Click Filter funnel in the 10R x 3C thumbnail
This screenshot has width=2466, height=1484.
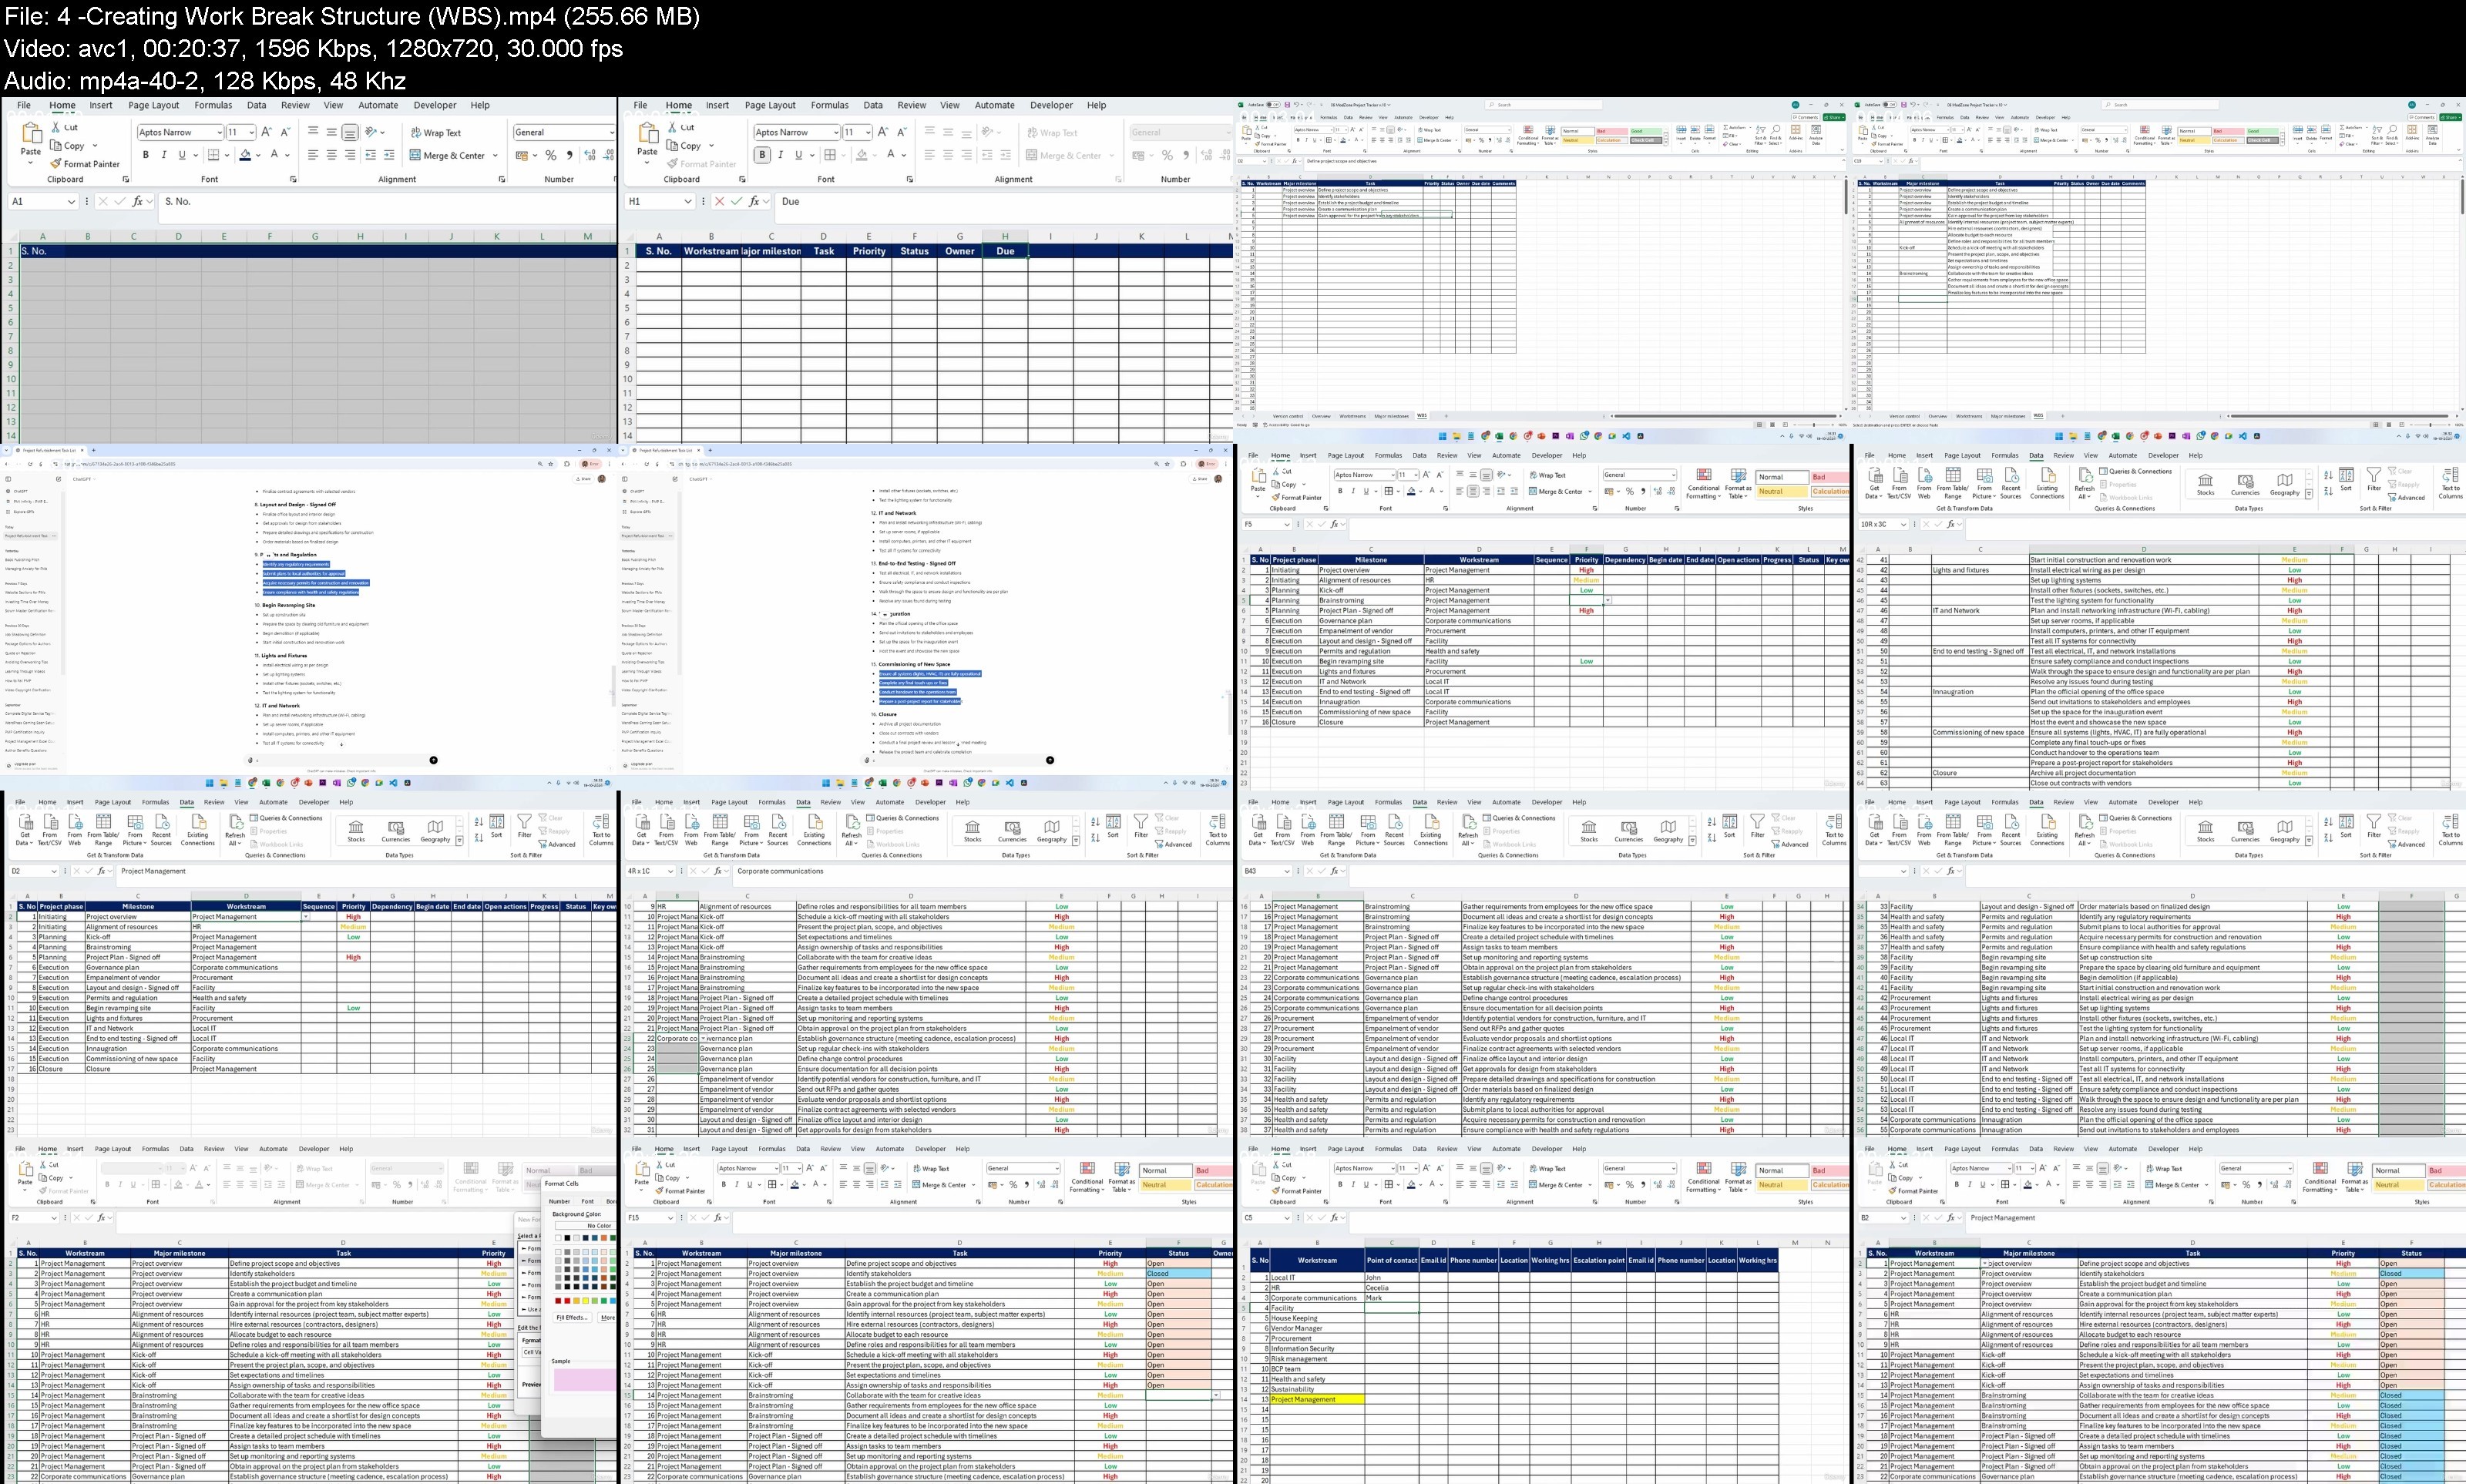[2374, 480]
